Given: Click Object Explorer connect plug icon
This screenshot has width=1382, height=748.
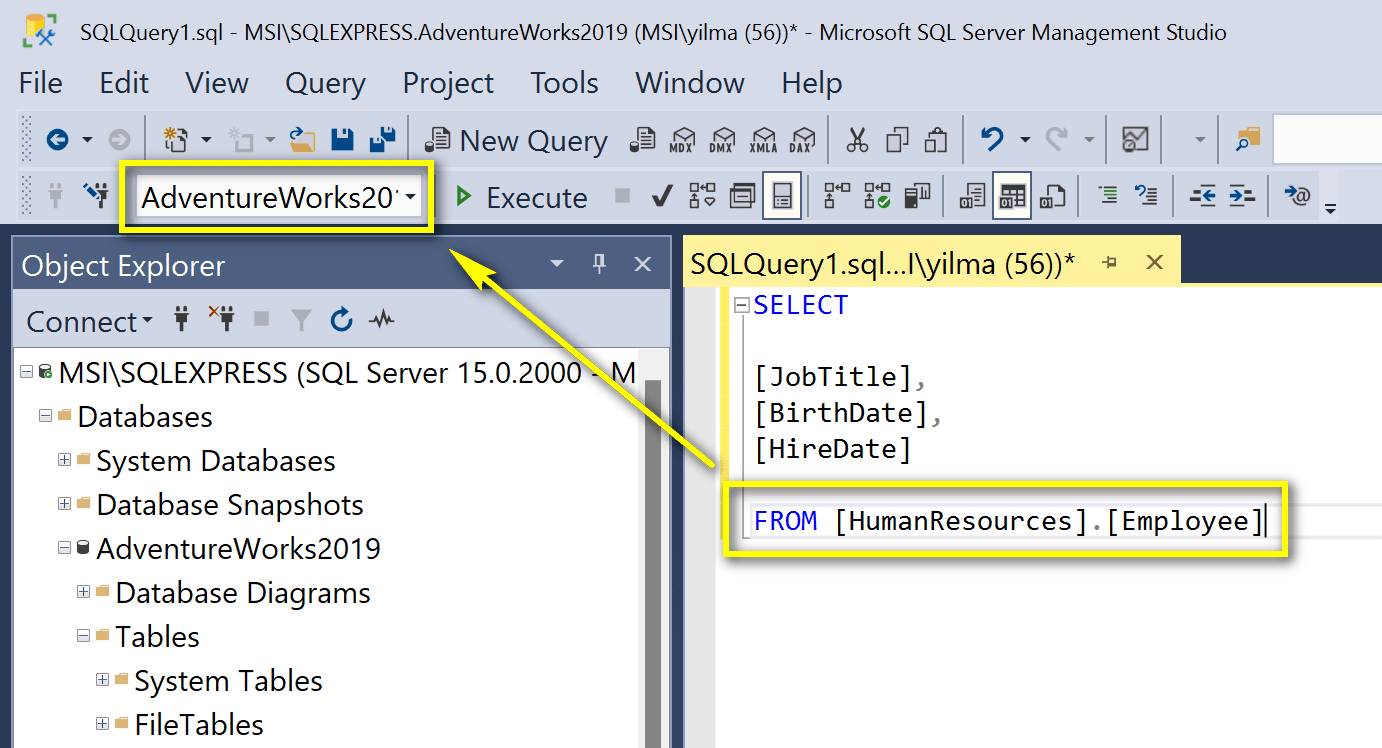Looking at the screenshot, I should [181, 320].
